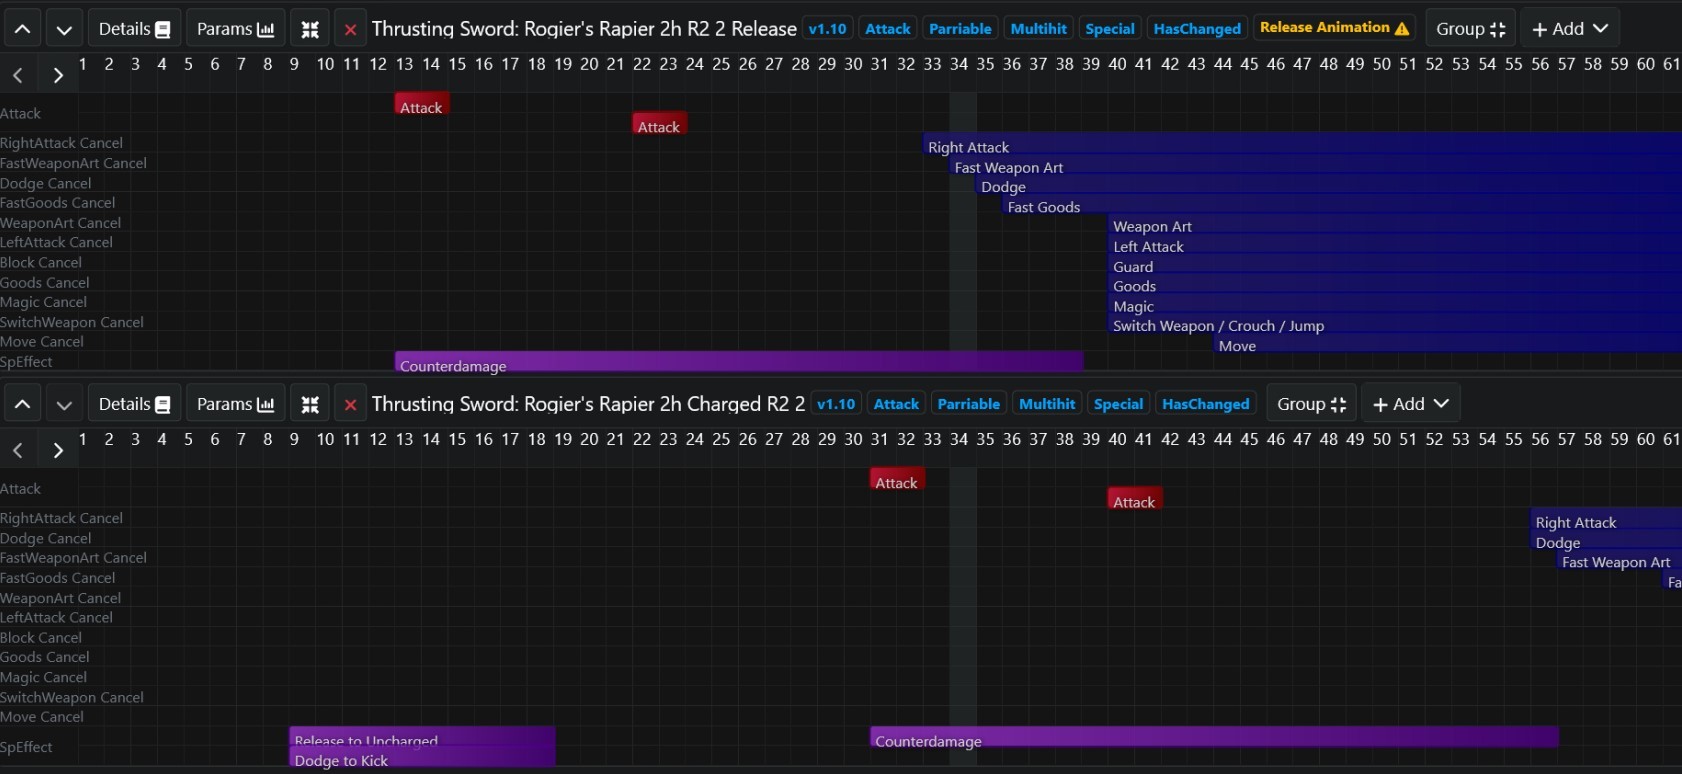Click v1.10 tag on Charged R2 2
This screenshot has width=1682, height=774.
tap(836, 404)
